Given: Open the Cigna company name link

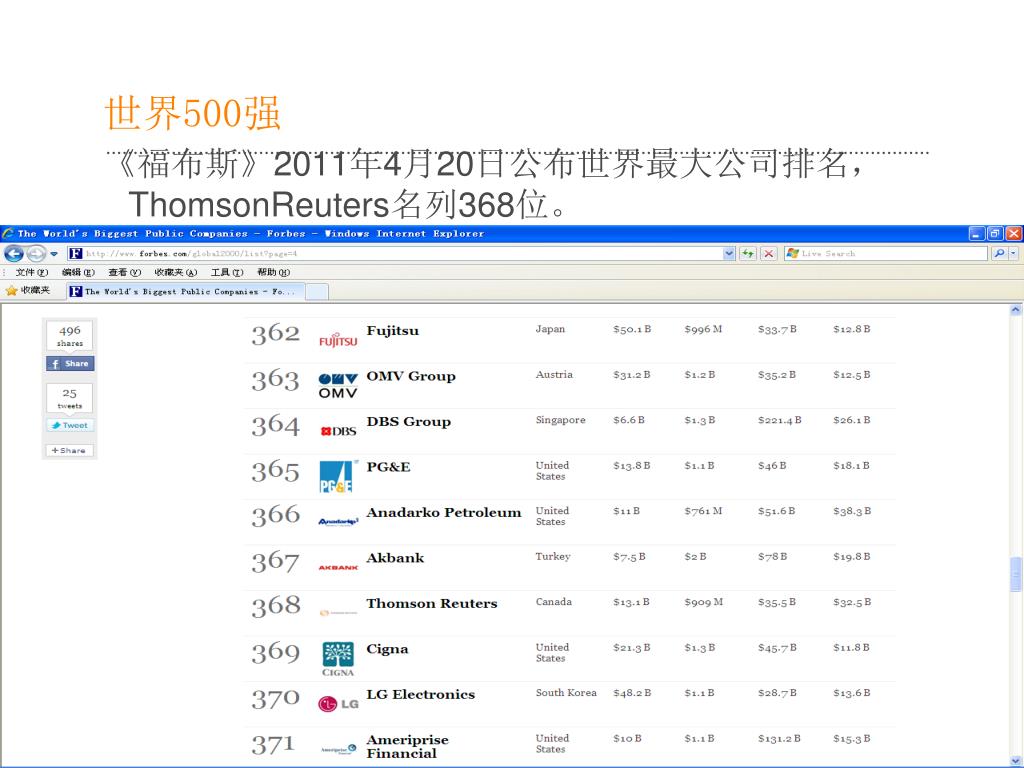Looking at the screenshot, I should coord(387,649).
